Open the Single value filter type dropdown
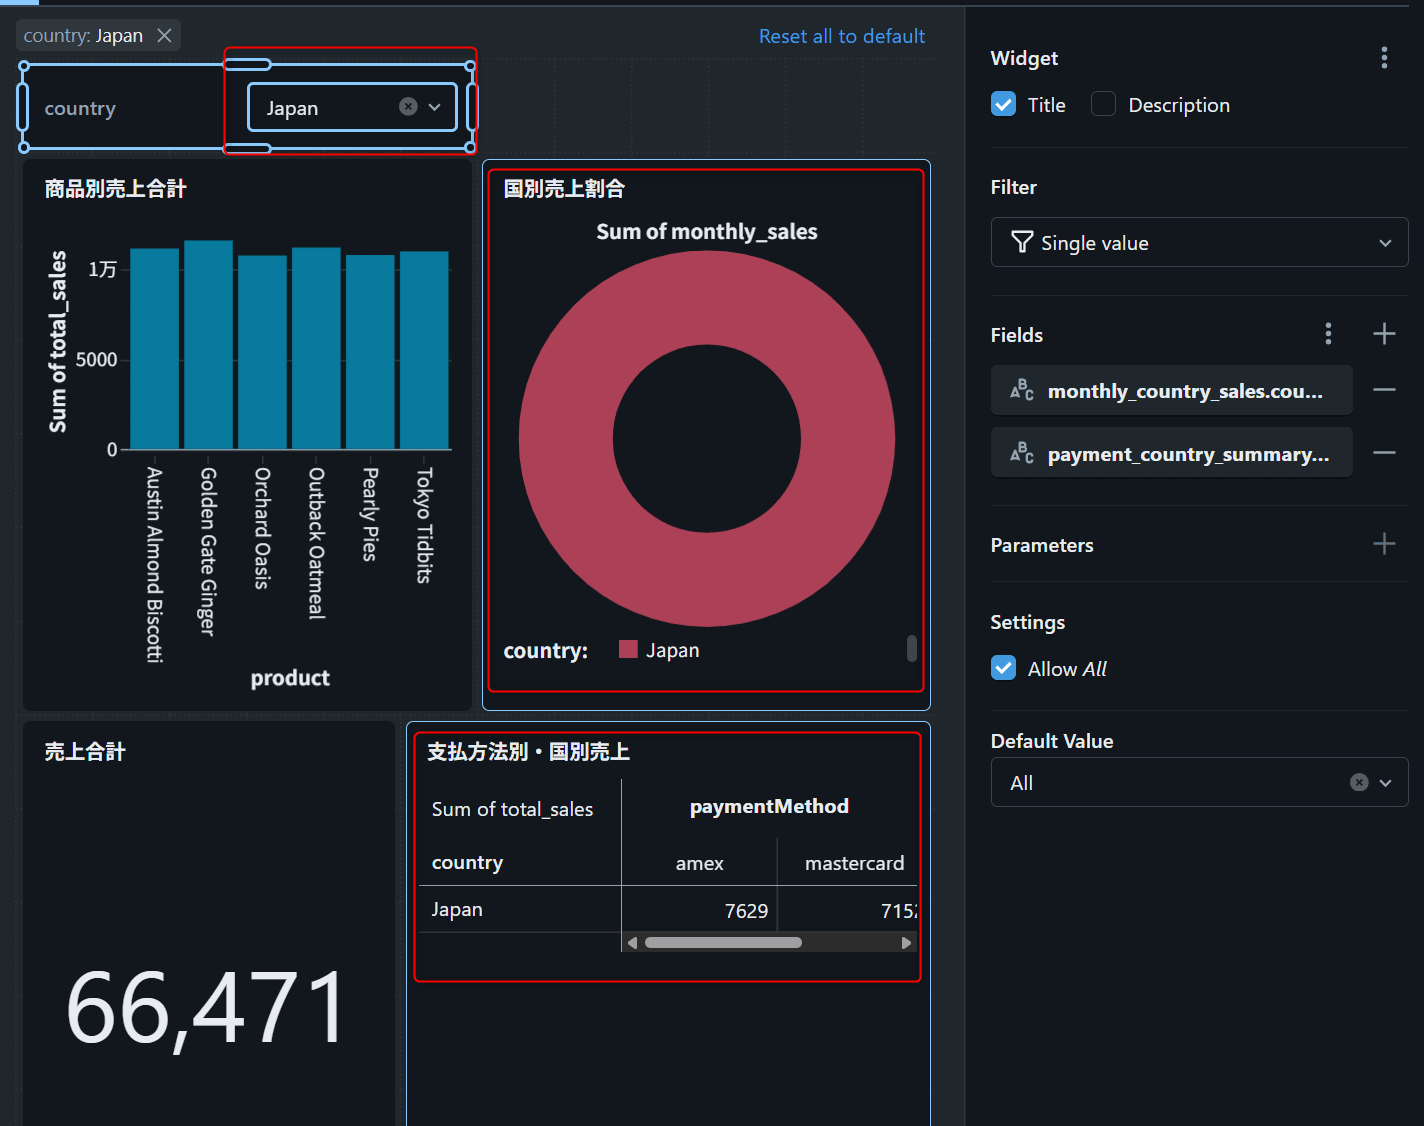This screenshot has height=1126, width=1424. (1198, 243)
